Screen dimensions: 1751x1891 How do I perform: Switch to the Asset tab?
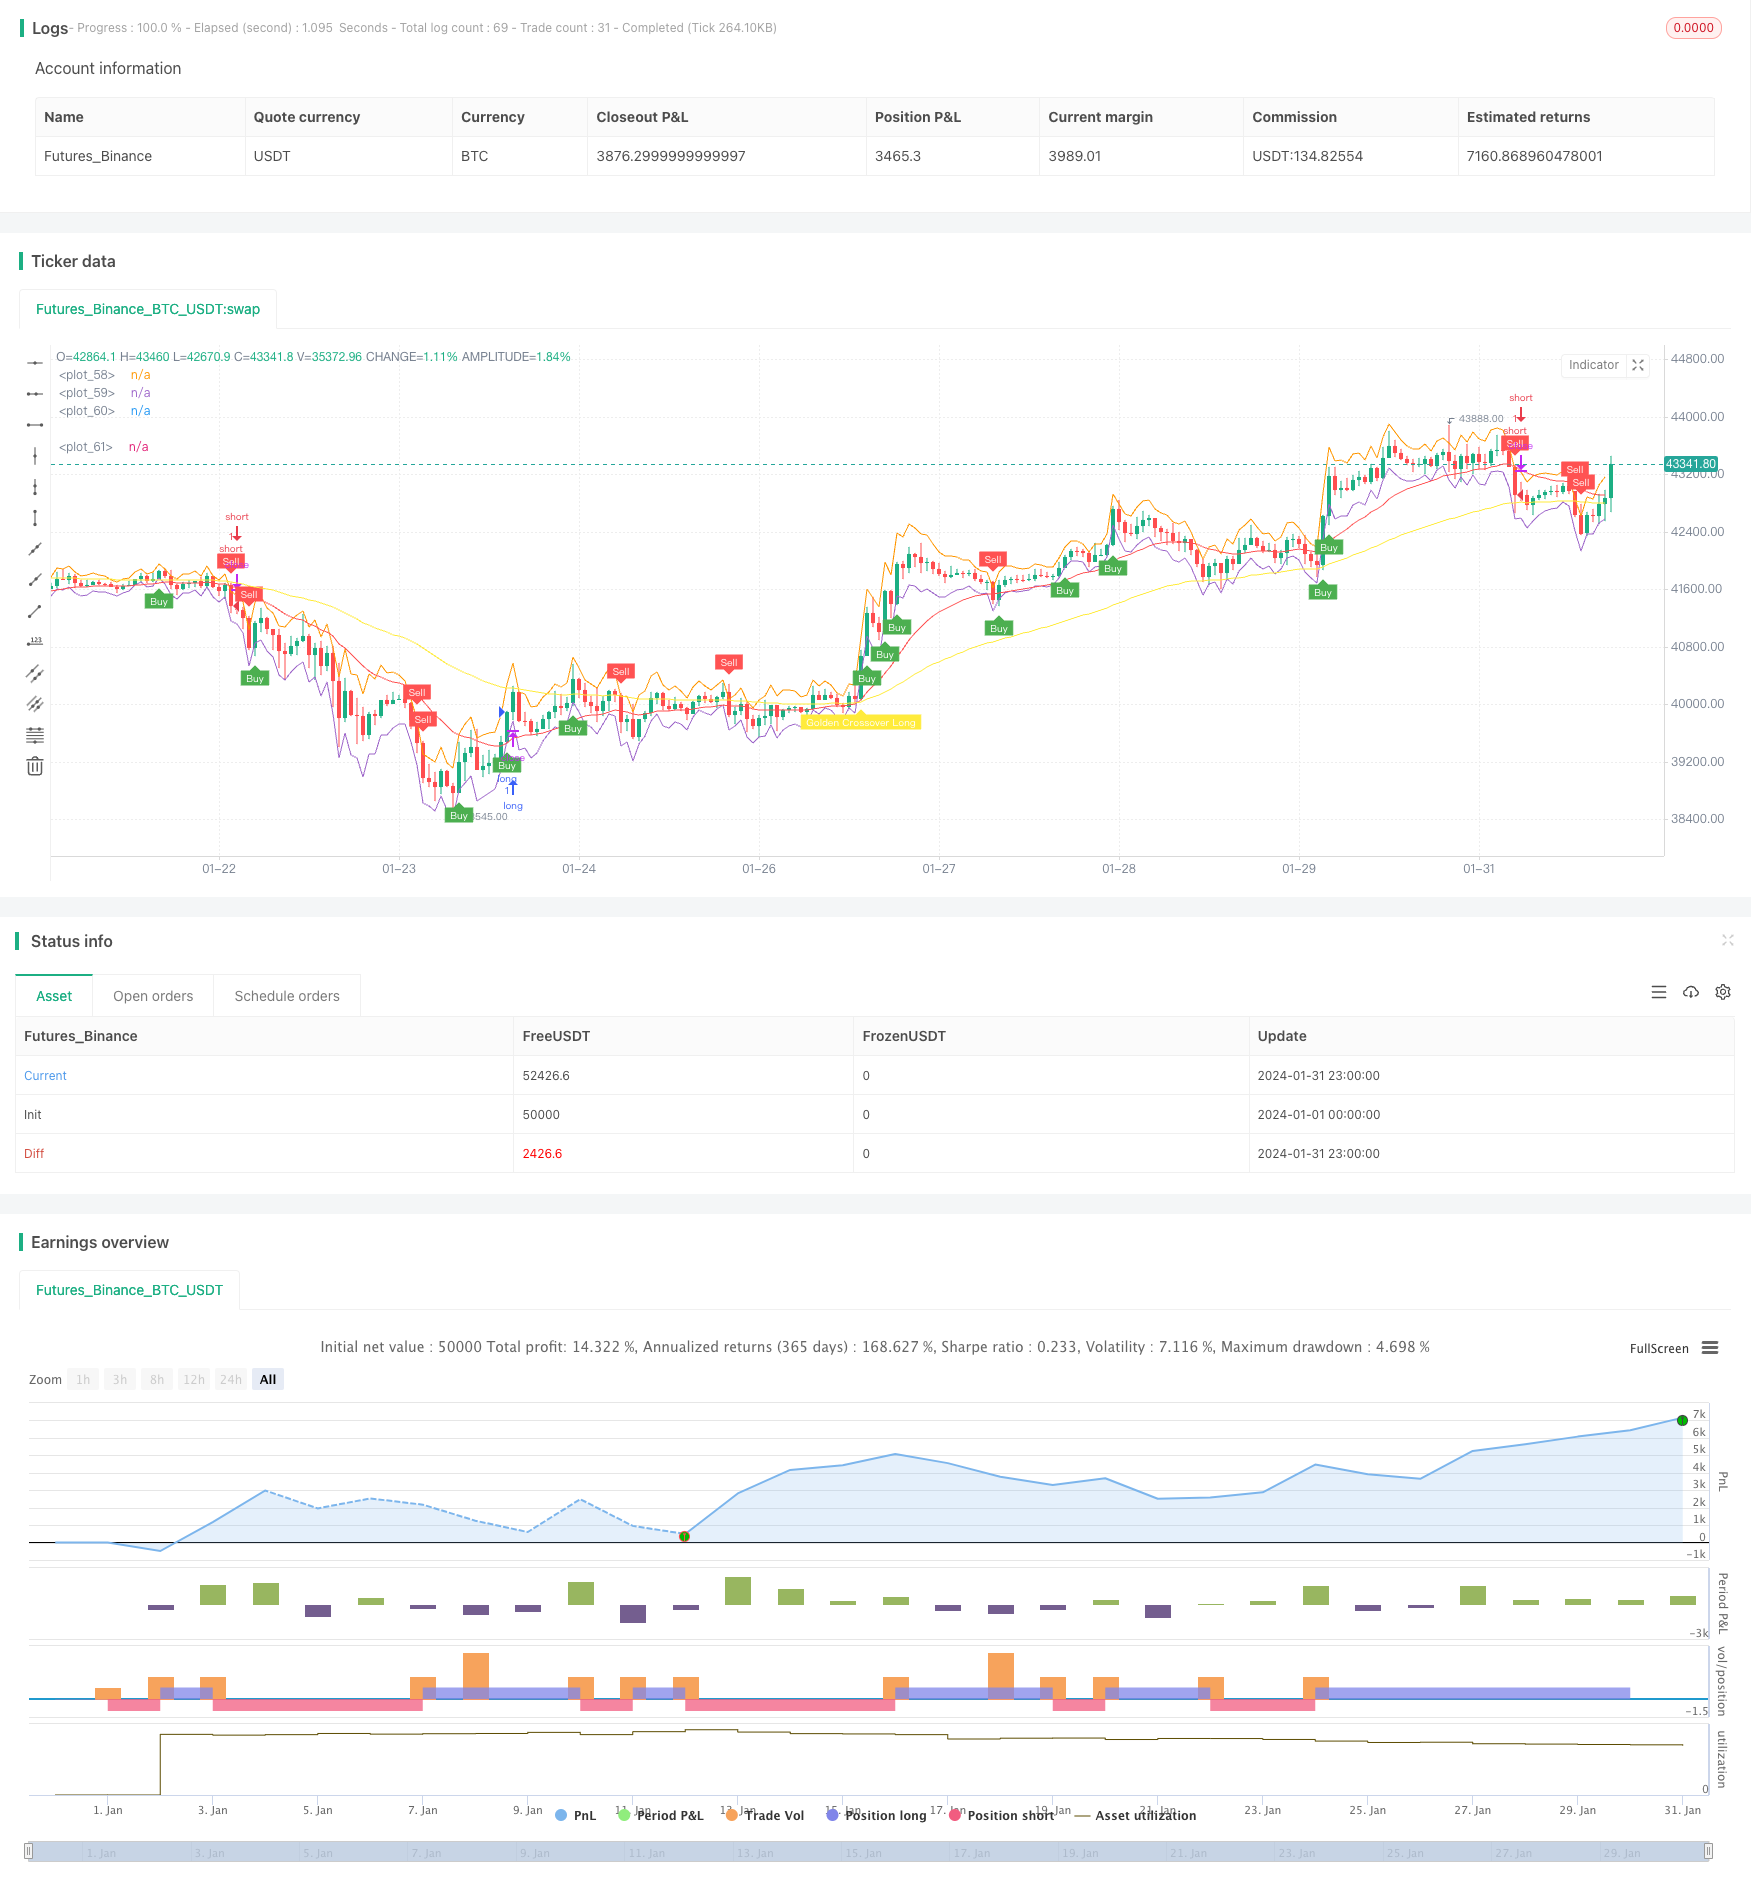pyautogui.click(x=54, y=996)
